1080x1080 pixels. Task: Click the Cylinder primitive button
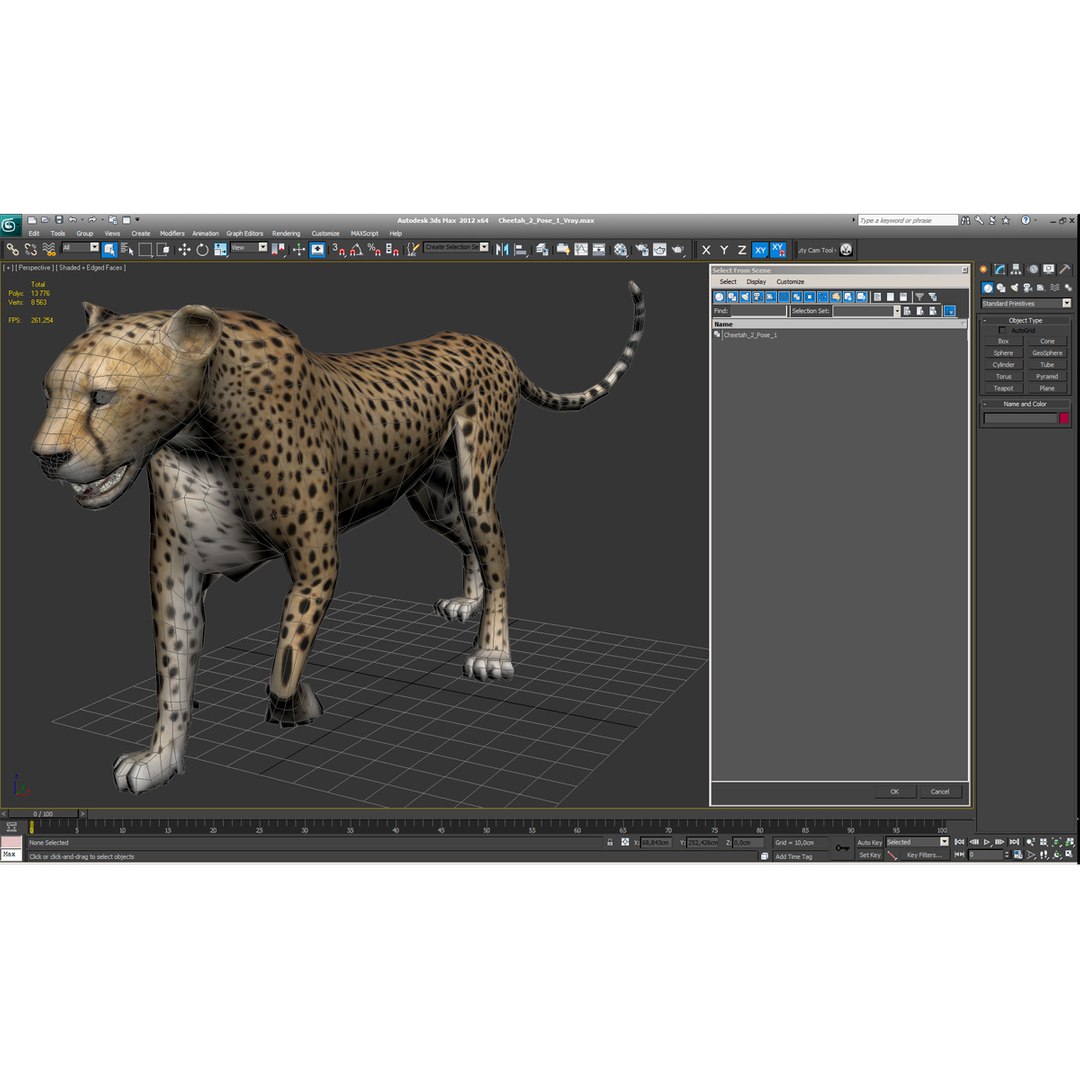(1004, 365)
